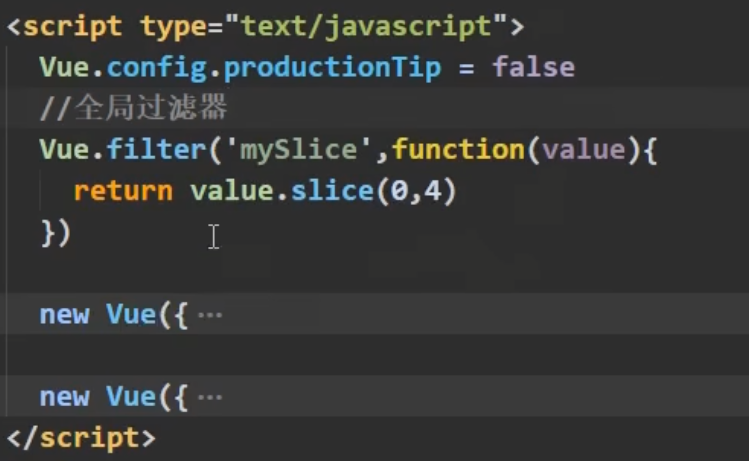Screen dimensions: 749x461
Task: Expand the first folded new Vue block
Action: coord(210,315)
